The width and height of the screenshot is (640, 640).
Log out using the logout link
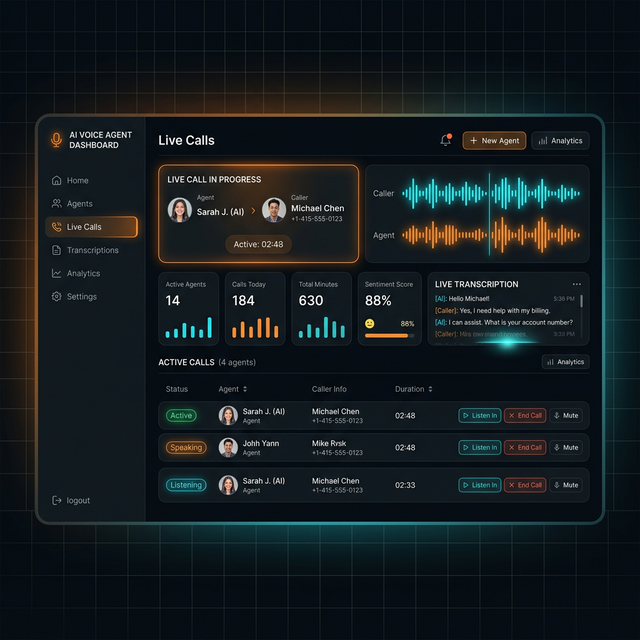[x=71, y=500]
